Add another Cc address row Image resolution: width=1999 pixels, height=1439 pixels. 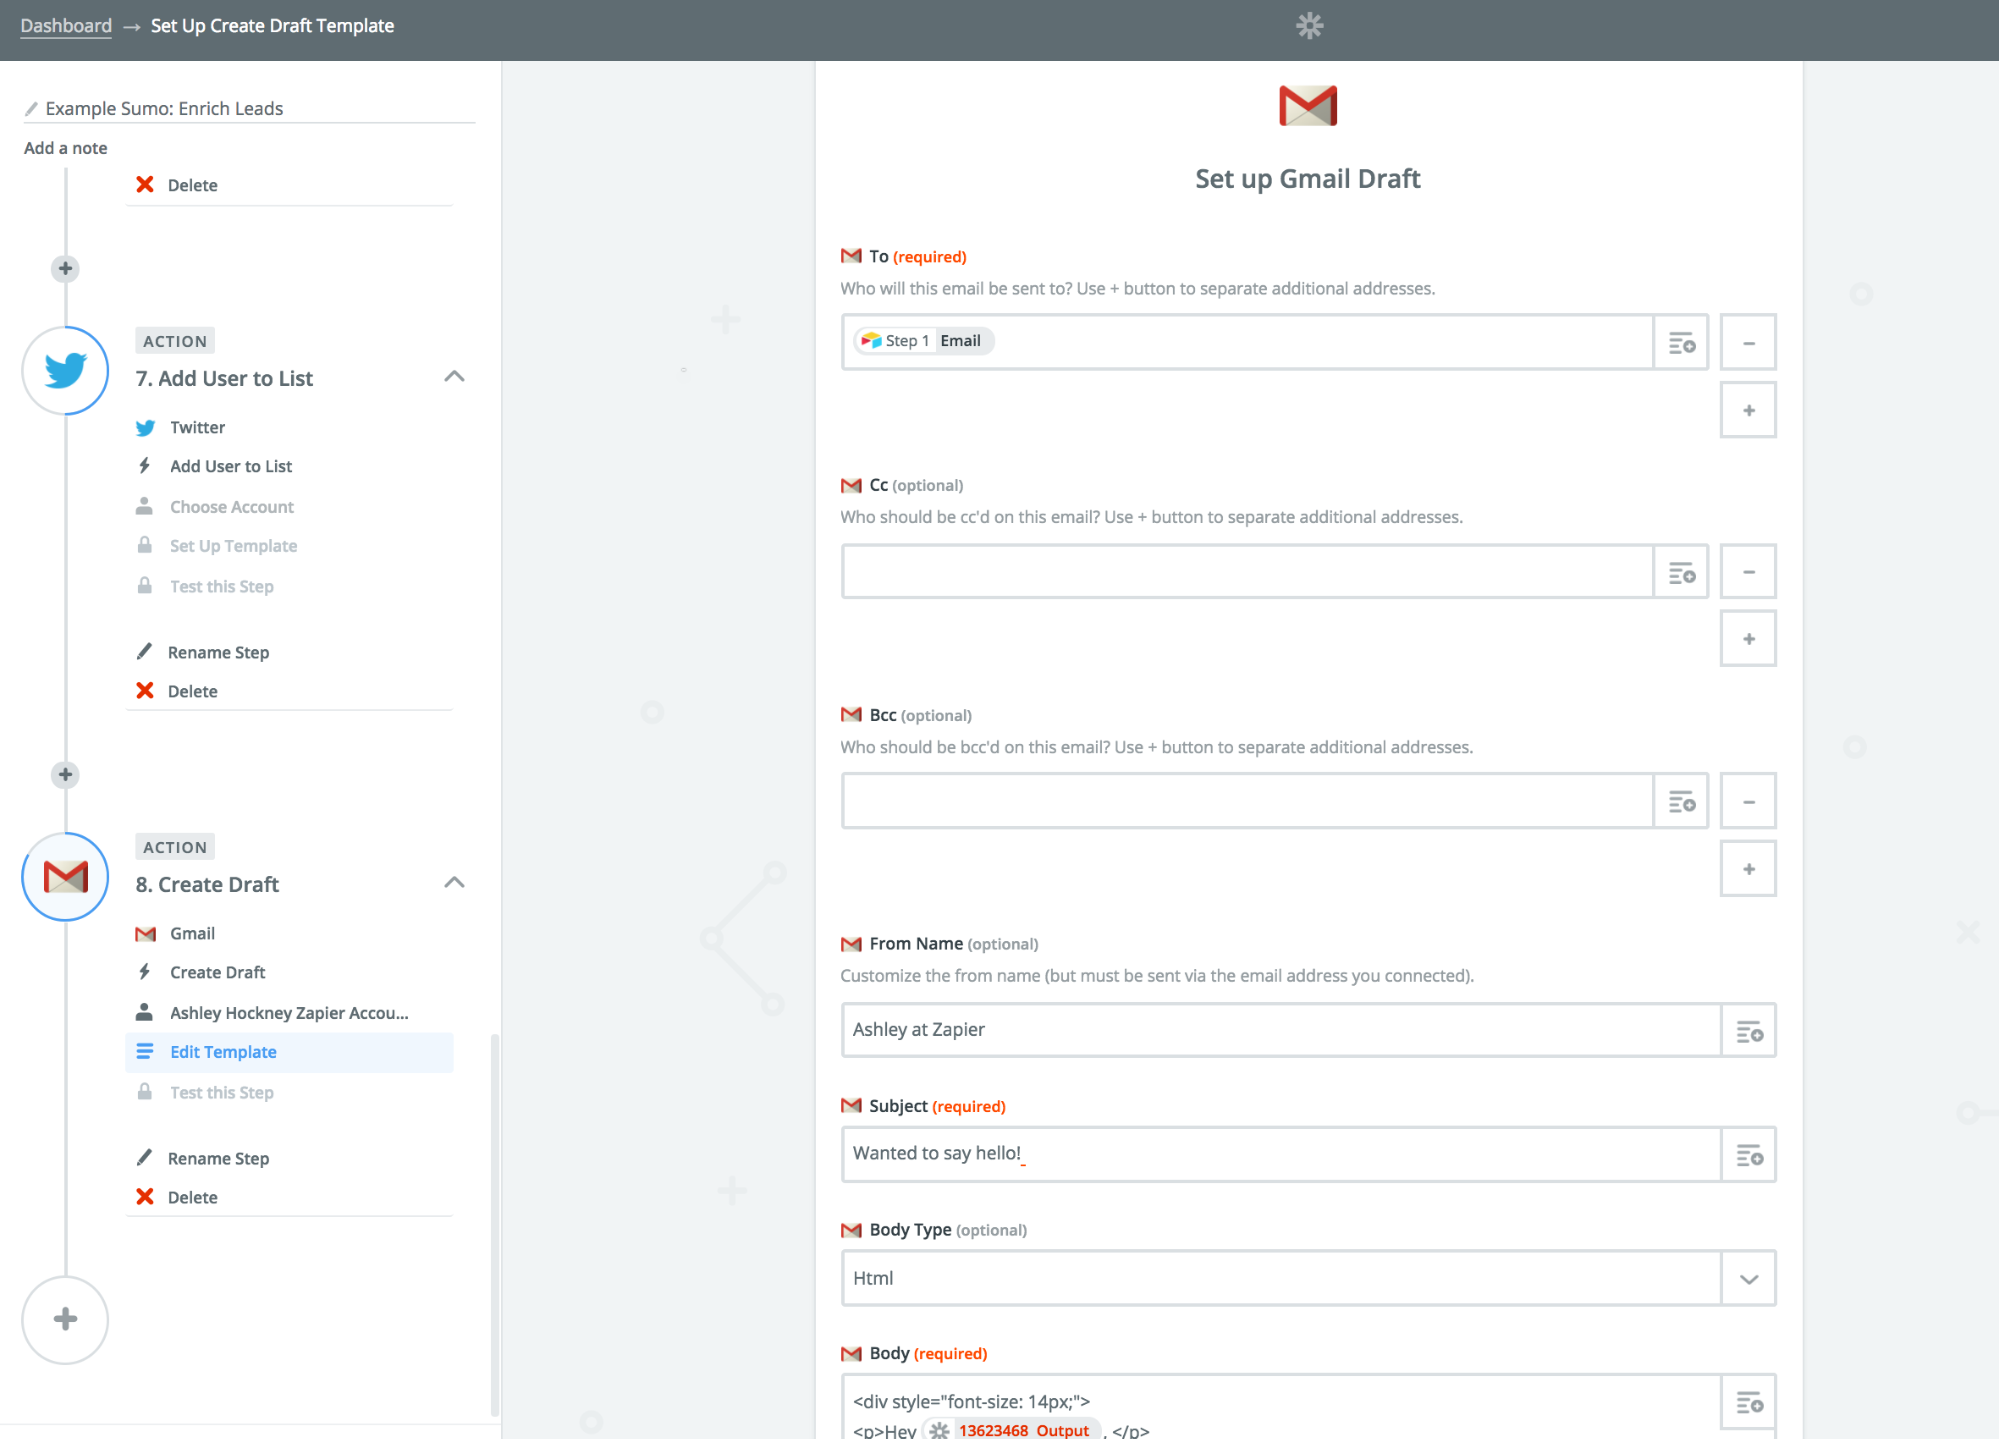(x=1748, y=639)
